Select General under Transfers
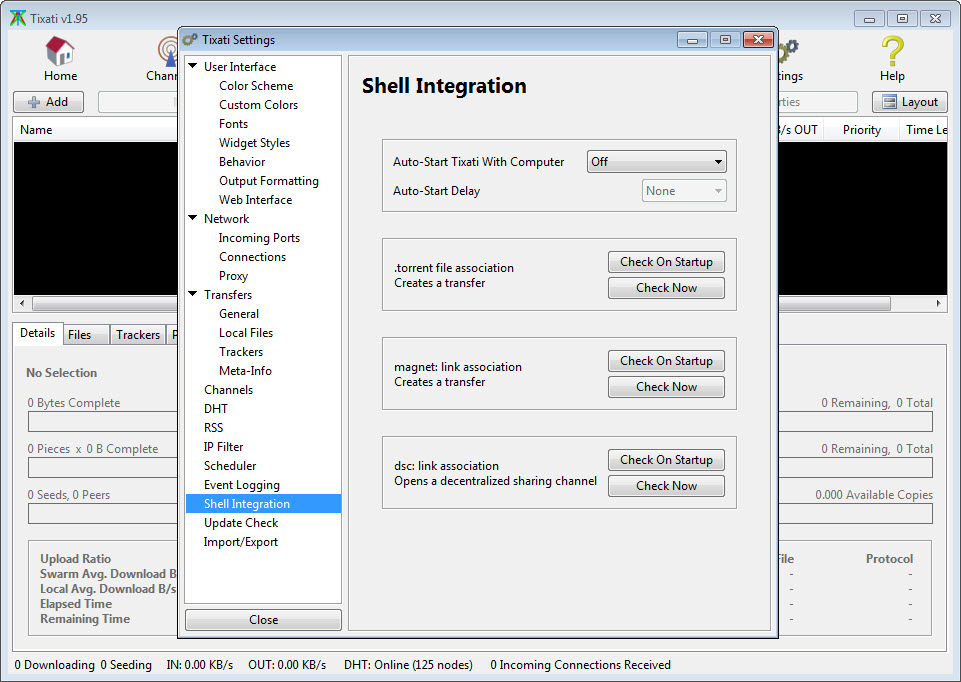This screenshot has height=682, width=961. tap(238, 314)
